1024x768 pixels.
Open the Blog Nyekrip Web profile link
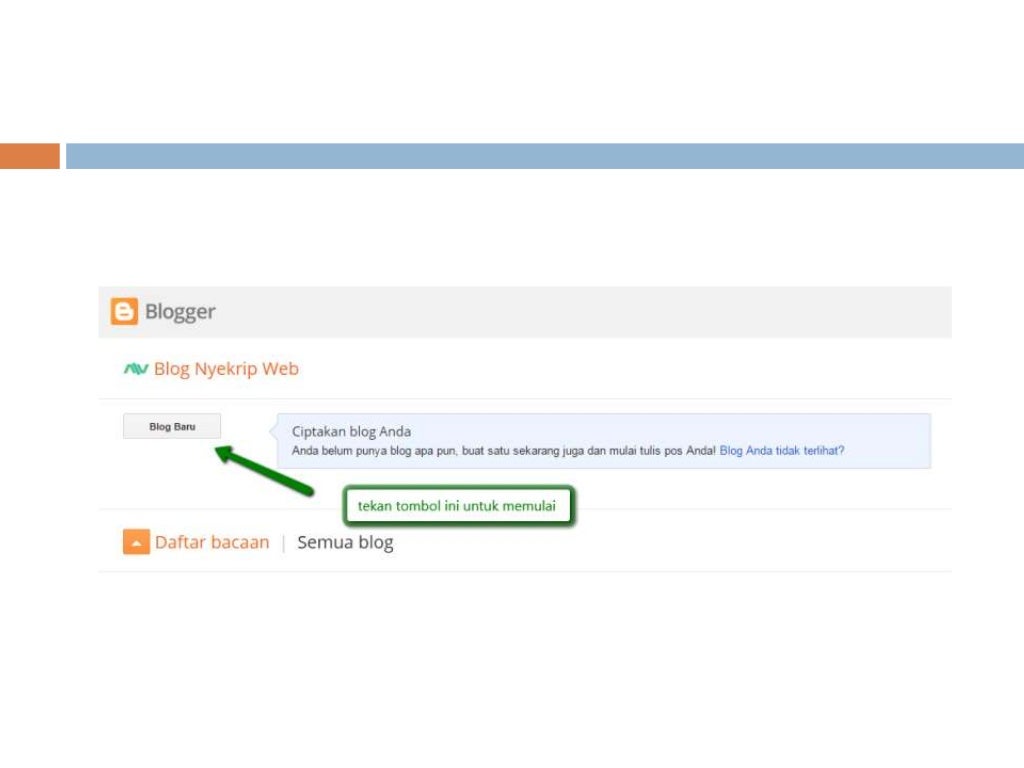pos(227,369)
